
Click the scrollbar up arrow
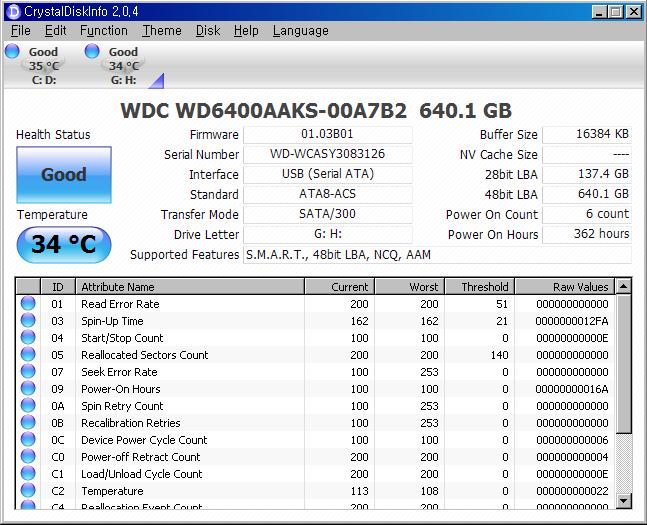[x=623, y=286]
